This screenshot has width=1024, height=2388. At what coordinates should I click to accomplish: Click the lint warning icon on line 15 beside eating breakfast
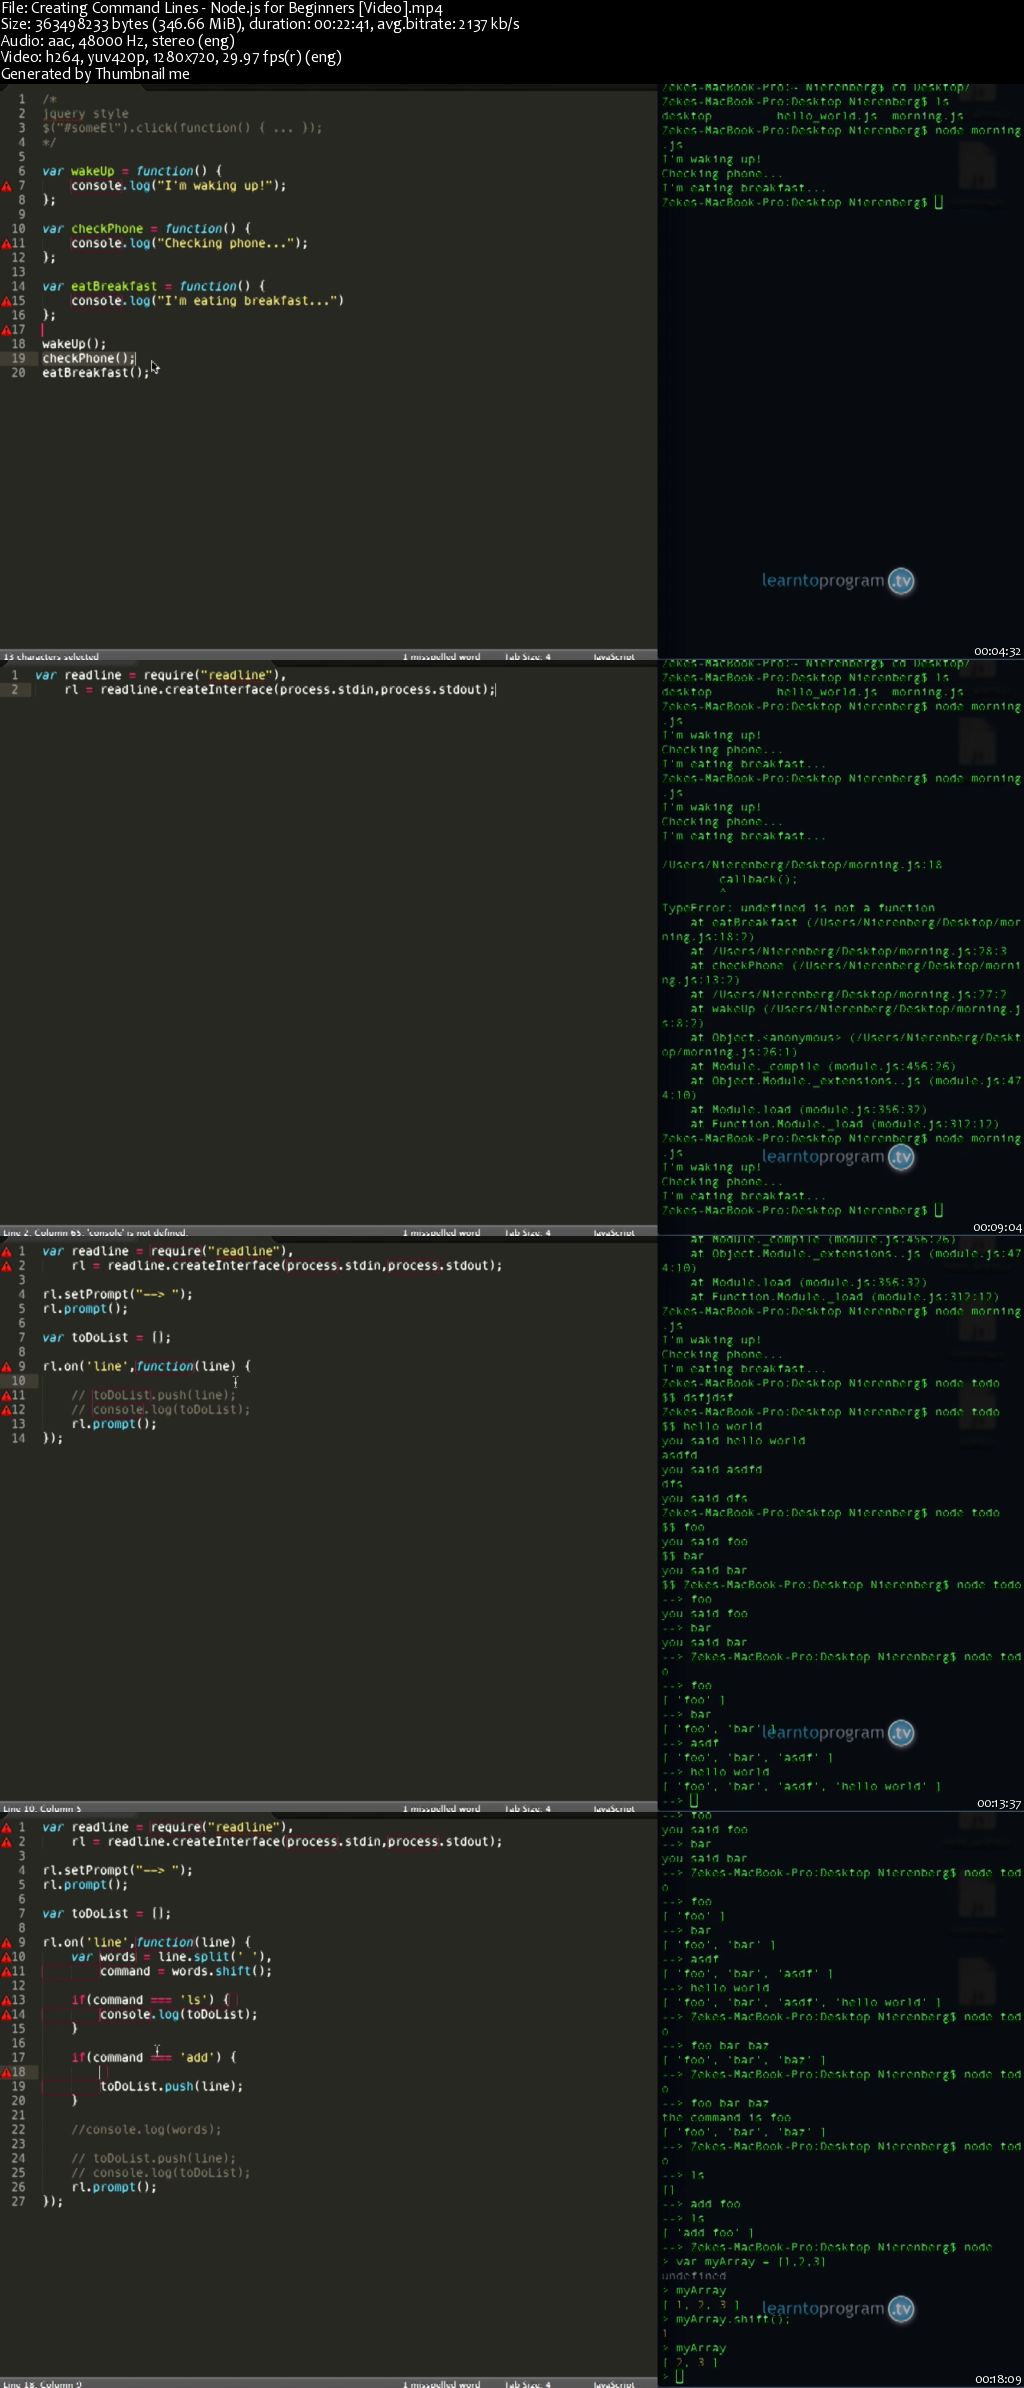pos(6,301)
